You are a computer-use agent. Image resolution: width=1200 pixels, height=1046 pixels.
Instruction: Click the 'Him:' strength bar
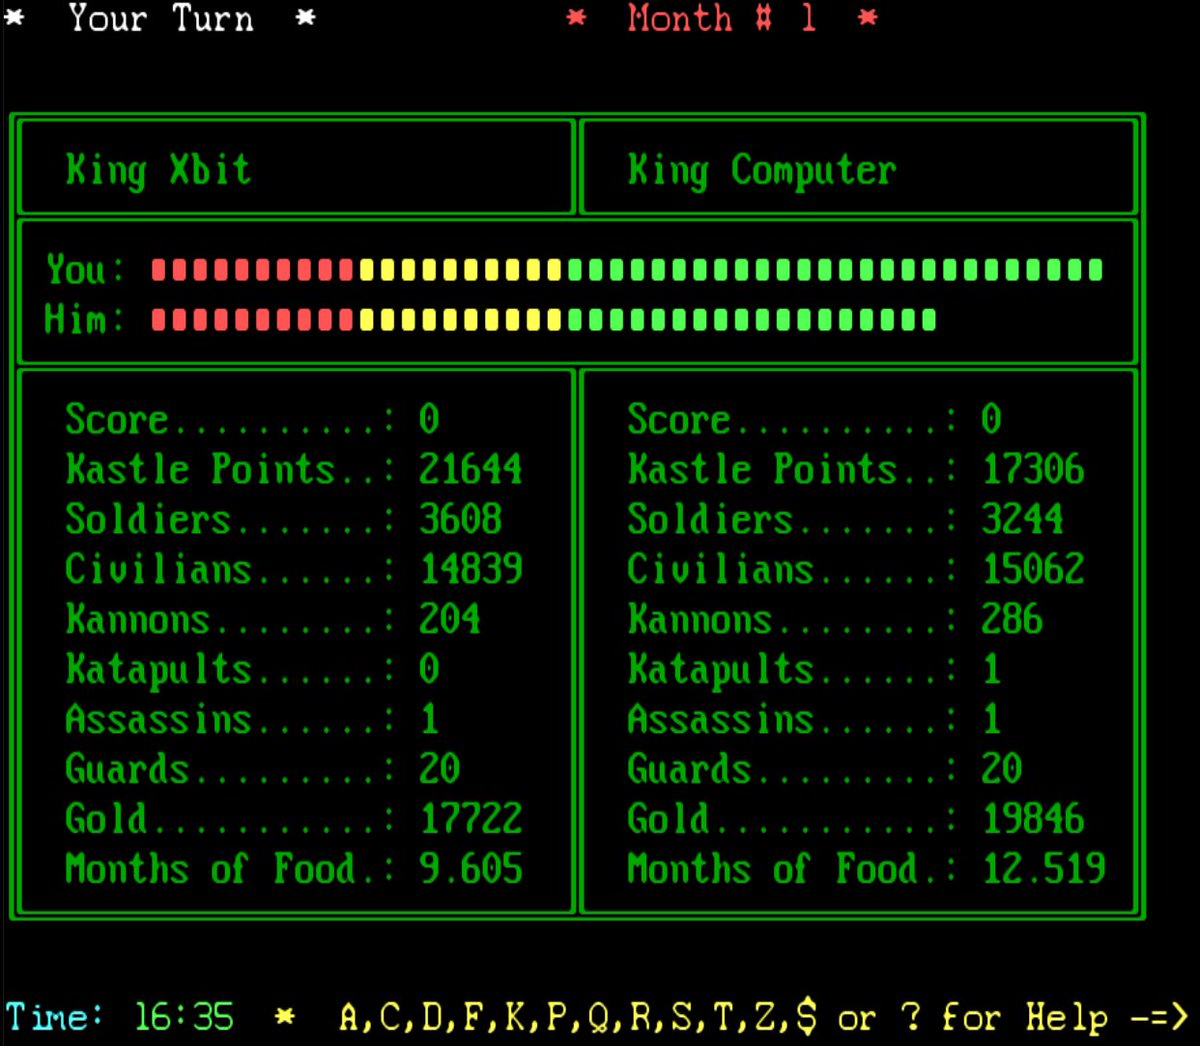click(544, 319)
